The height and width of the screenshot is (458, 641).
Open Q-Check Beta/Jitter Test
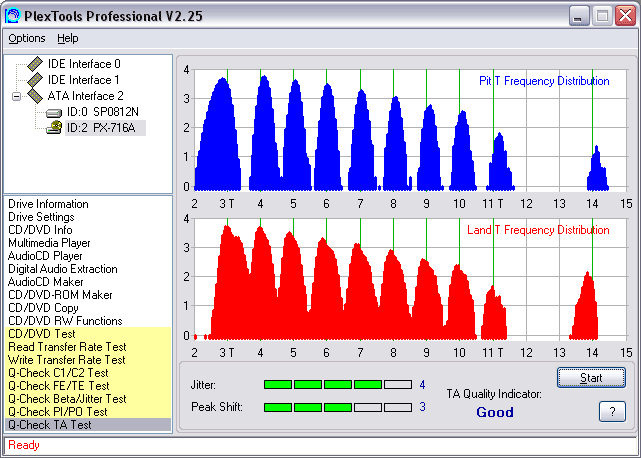coord(88,399)
